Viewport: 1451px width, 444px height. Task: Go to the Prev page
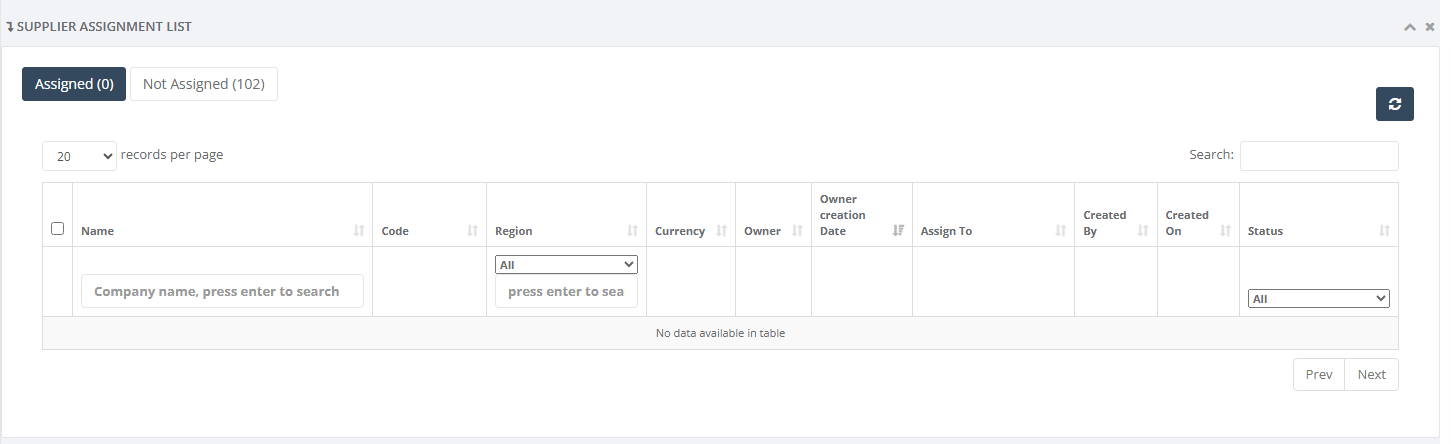click(x=1319, y=374)
